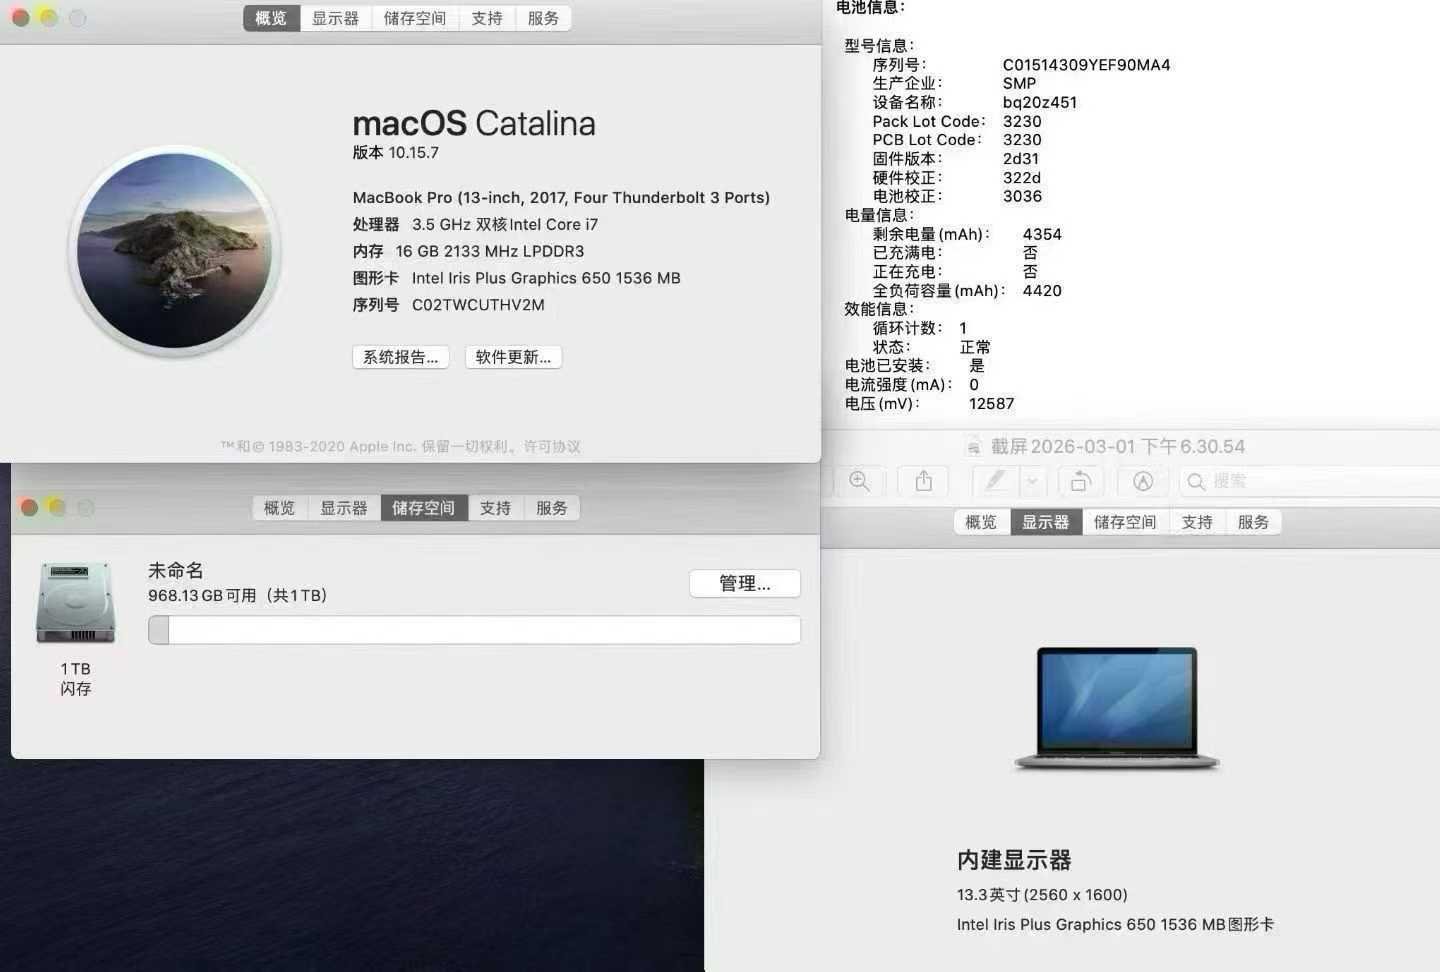Open 服务 tab in top window

(x=543, y=18)
